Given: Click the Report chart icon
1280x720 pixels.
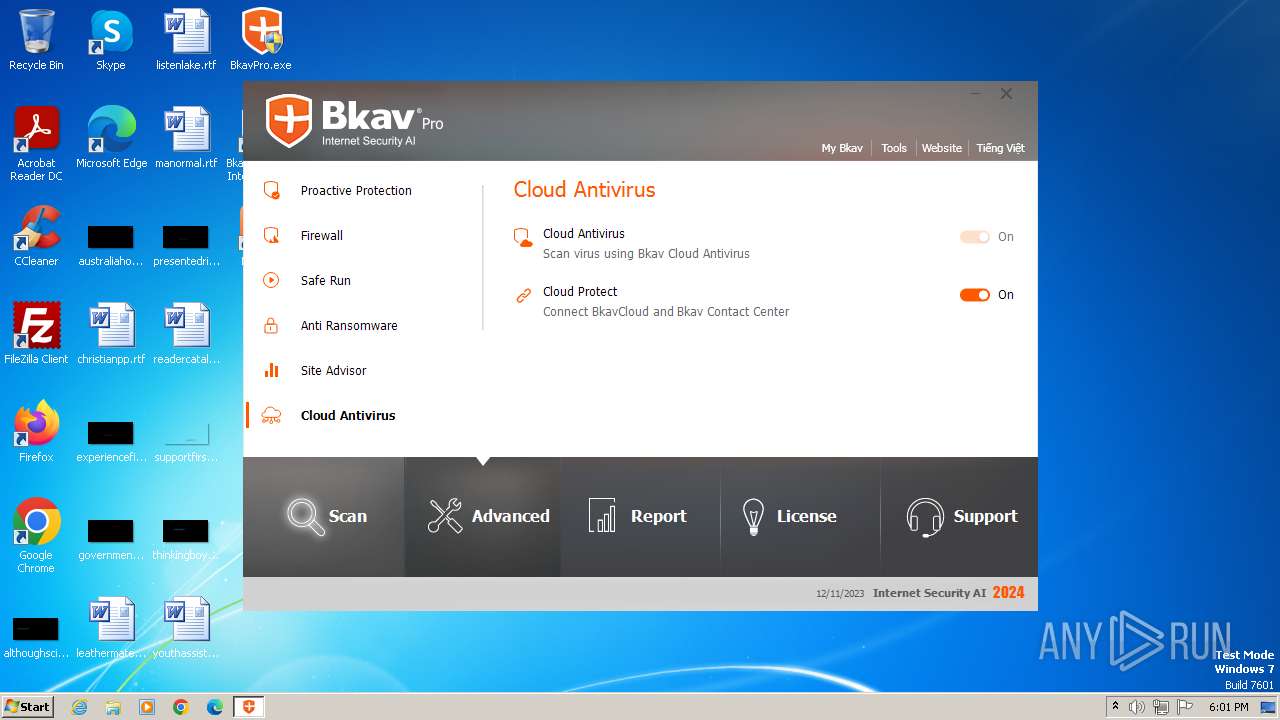Looking at the screenshot, I should coord(602,516).
